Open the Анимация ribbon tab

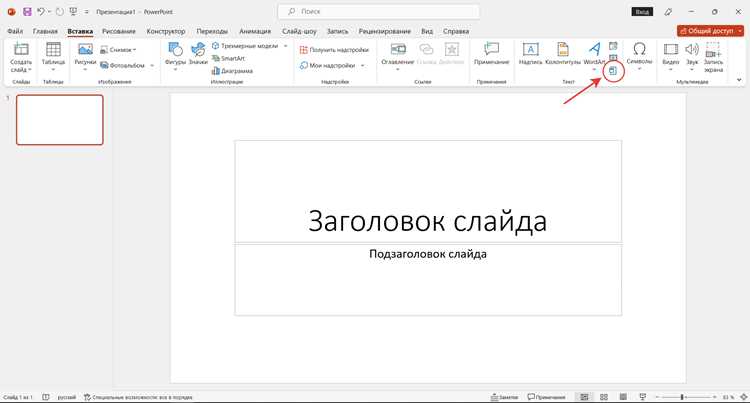pos(255,31)
